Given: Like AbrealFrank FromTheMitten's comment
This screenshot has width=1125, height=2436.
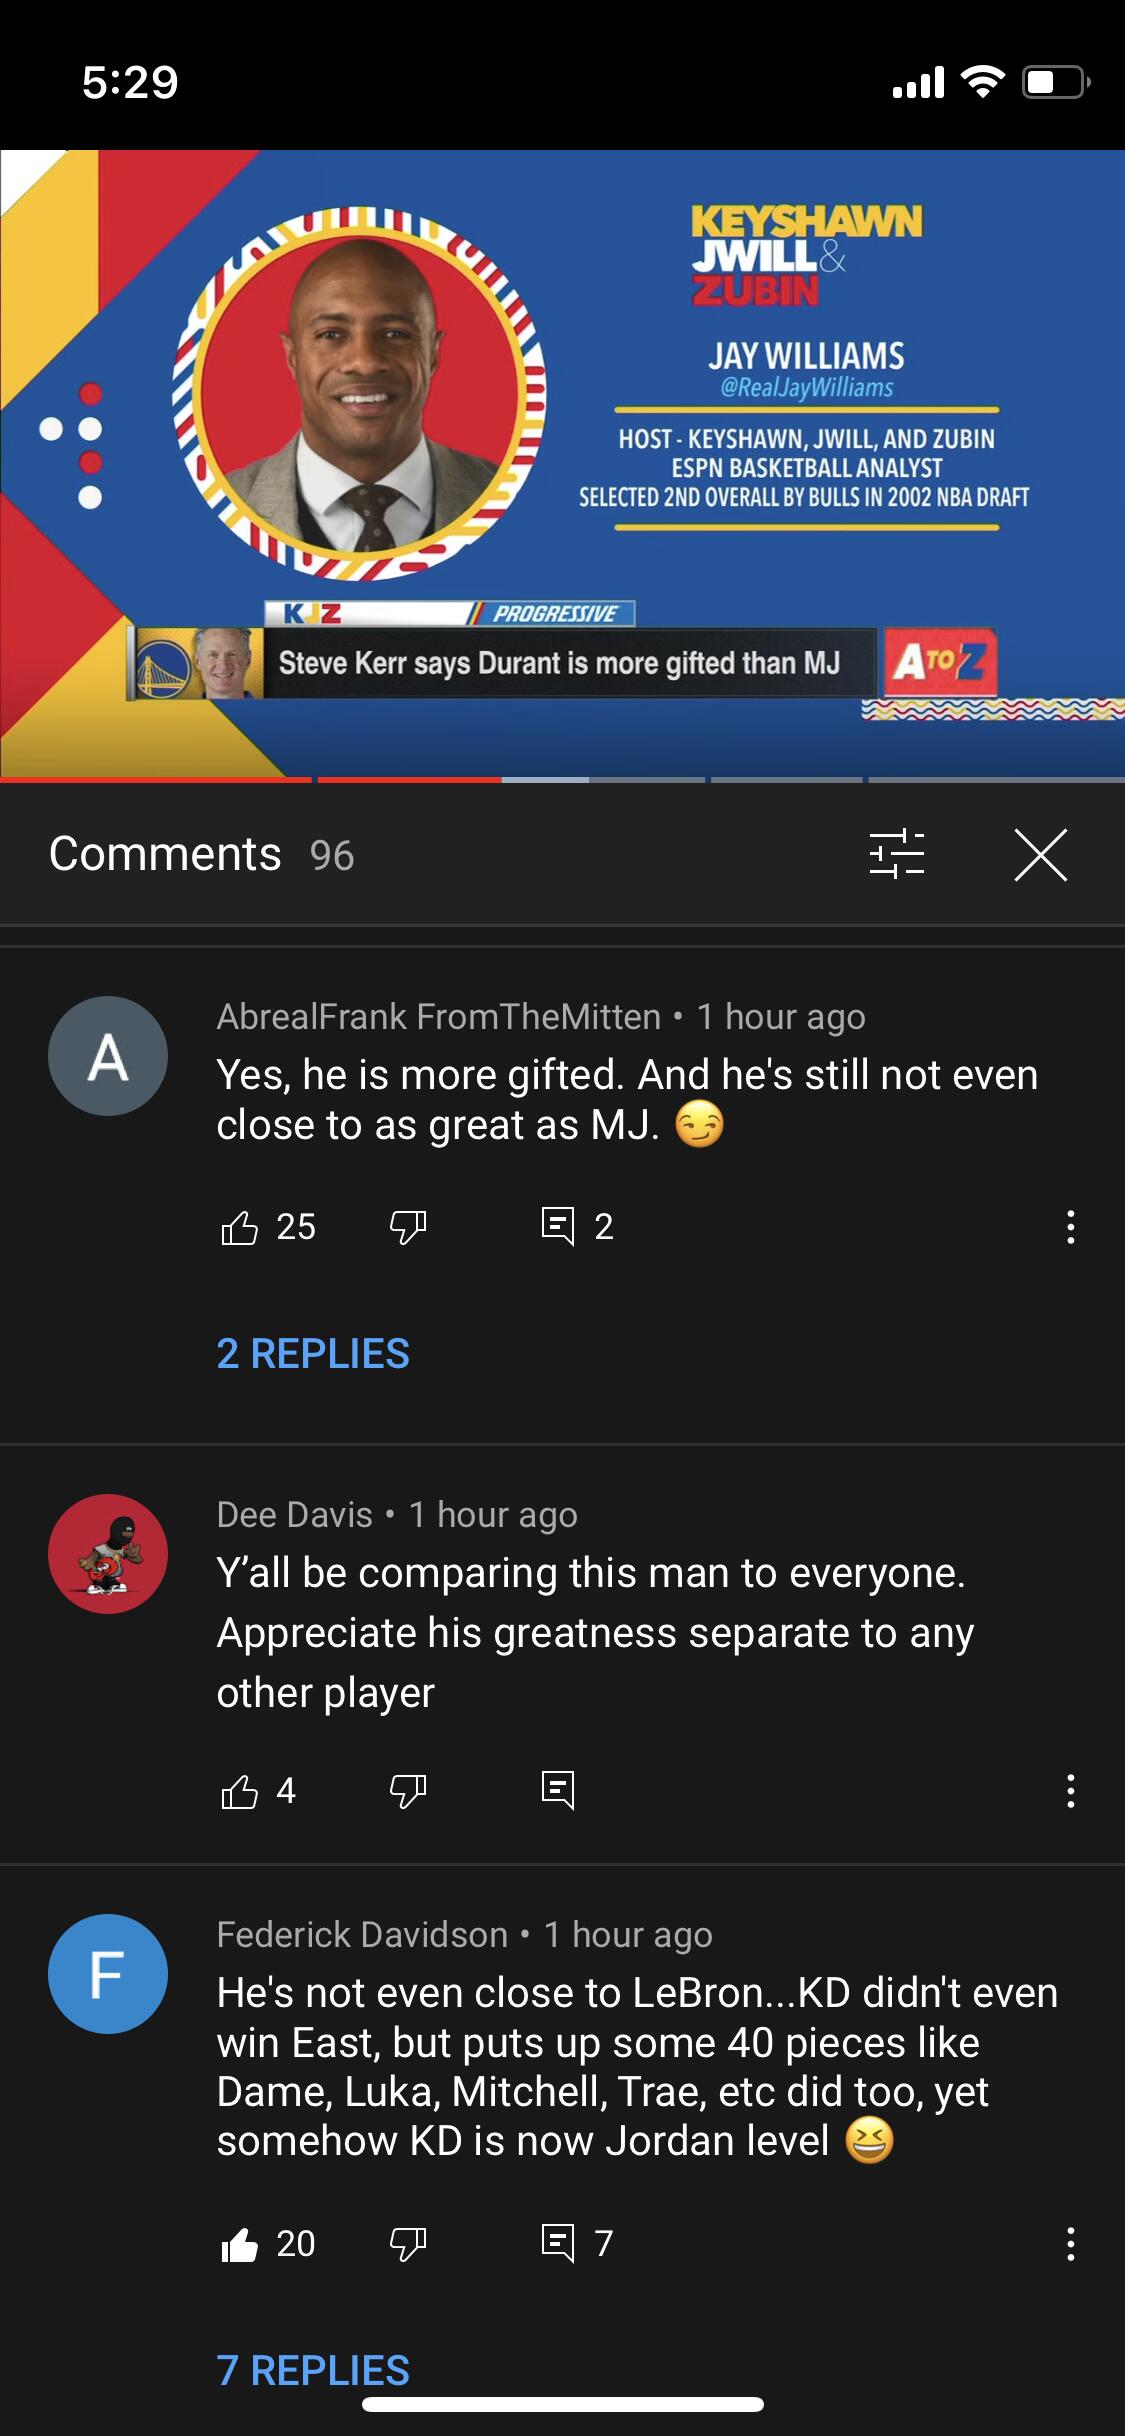Looking at the screenshot, I should [x=239, y=1226].
